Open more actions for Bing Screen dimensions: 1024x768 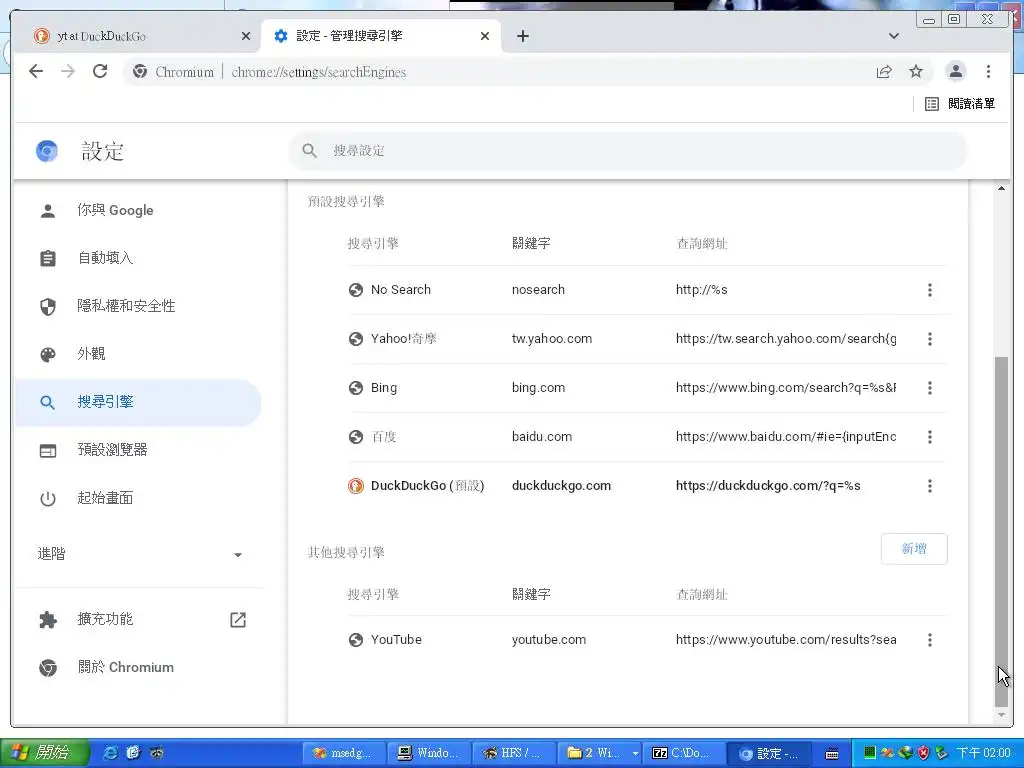pos(929,388)
